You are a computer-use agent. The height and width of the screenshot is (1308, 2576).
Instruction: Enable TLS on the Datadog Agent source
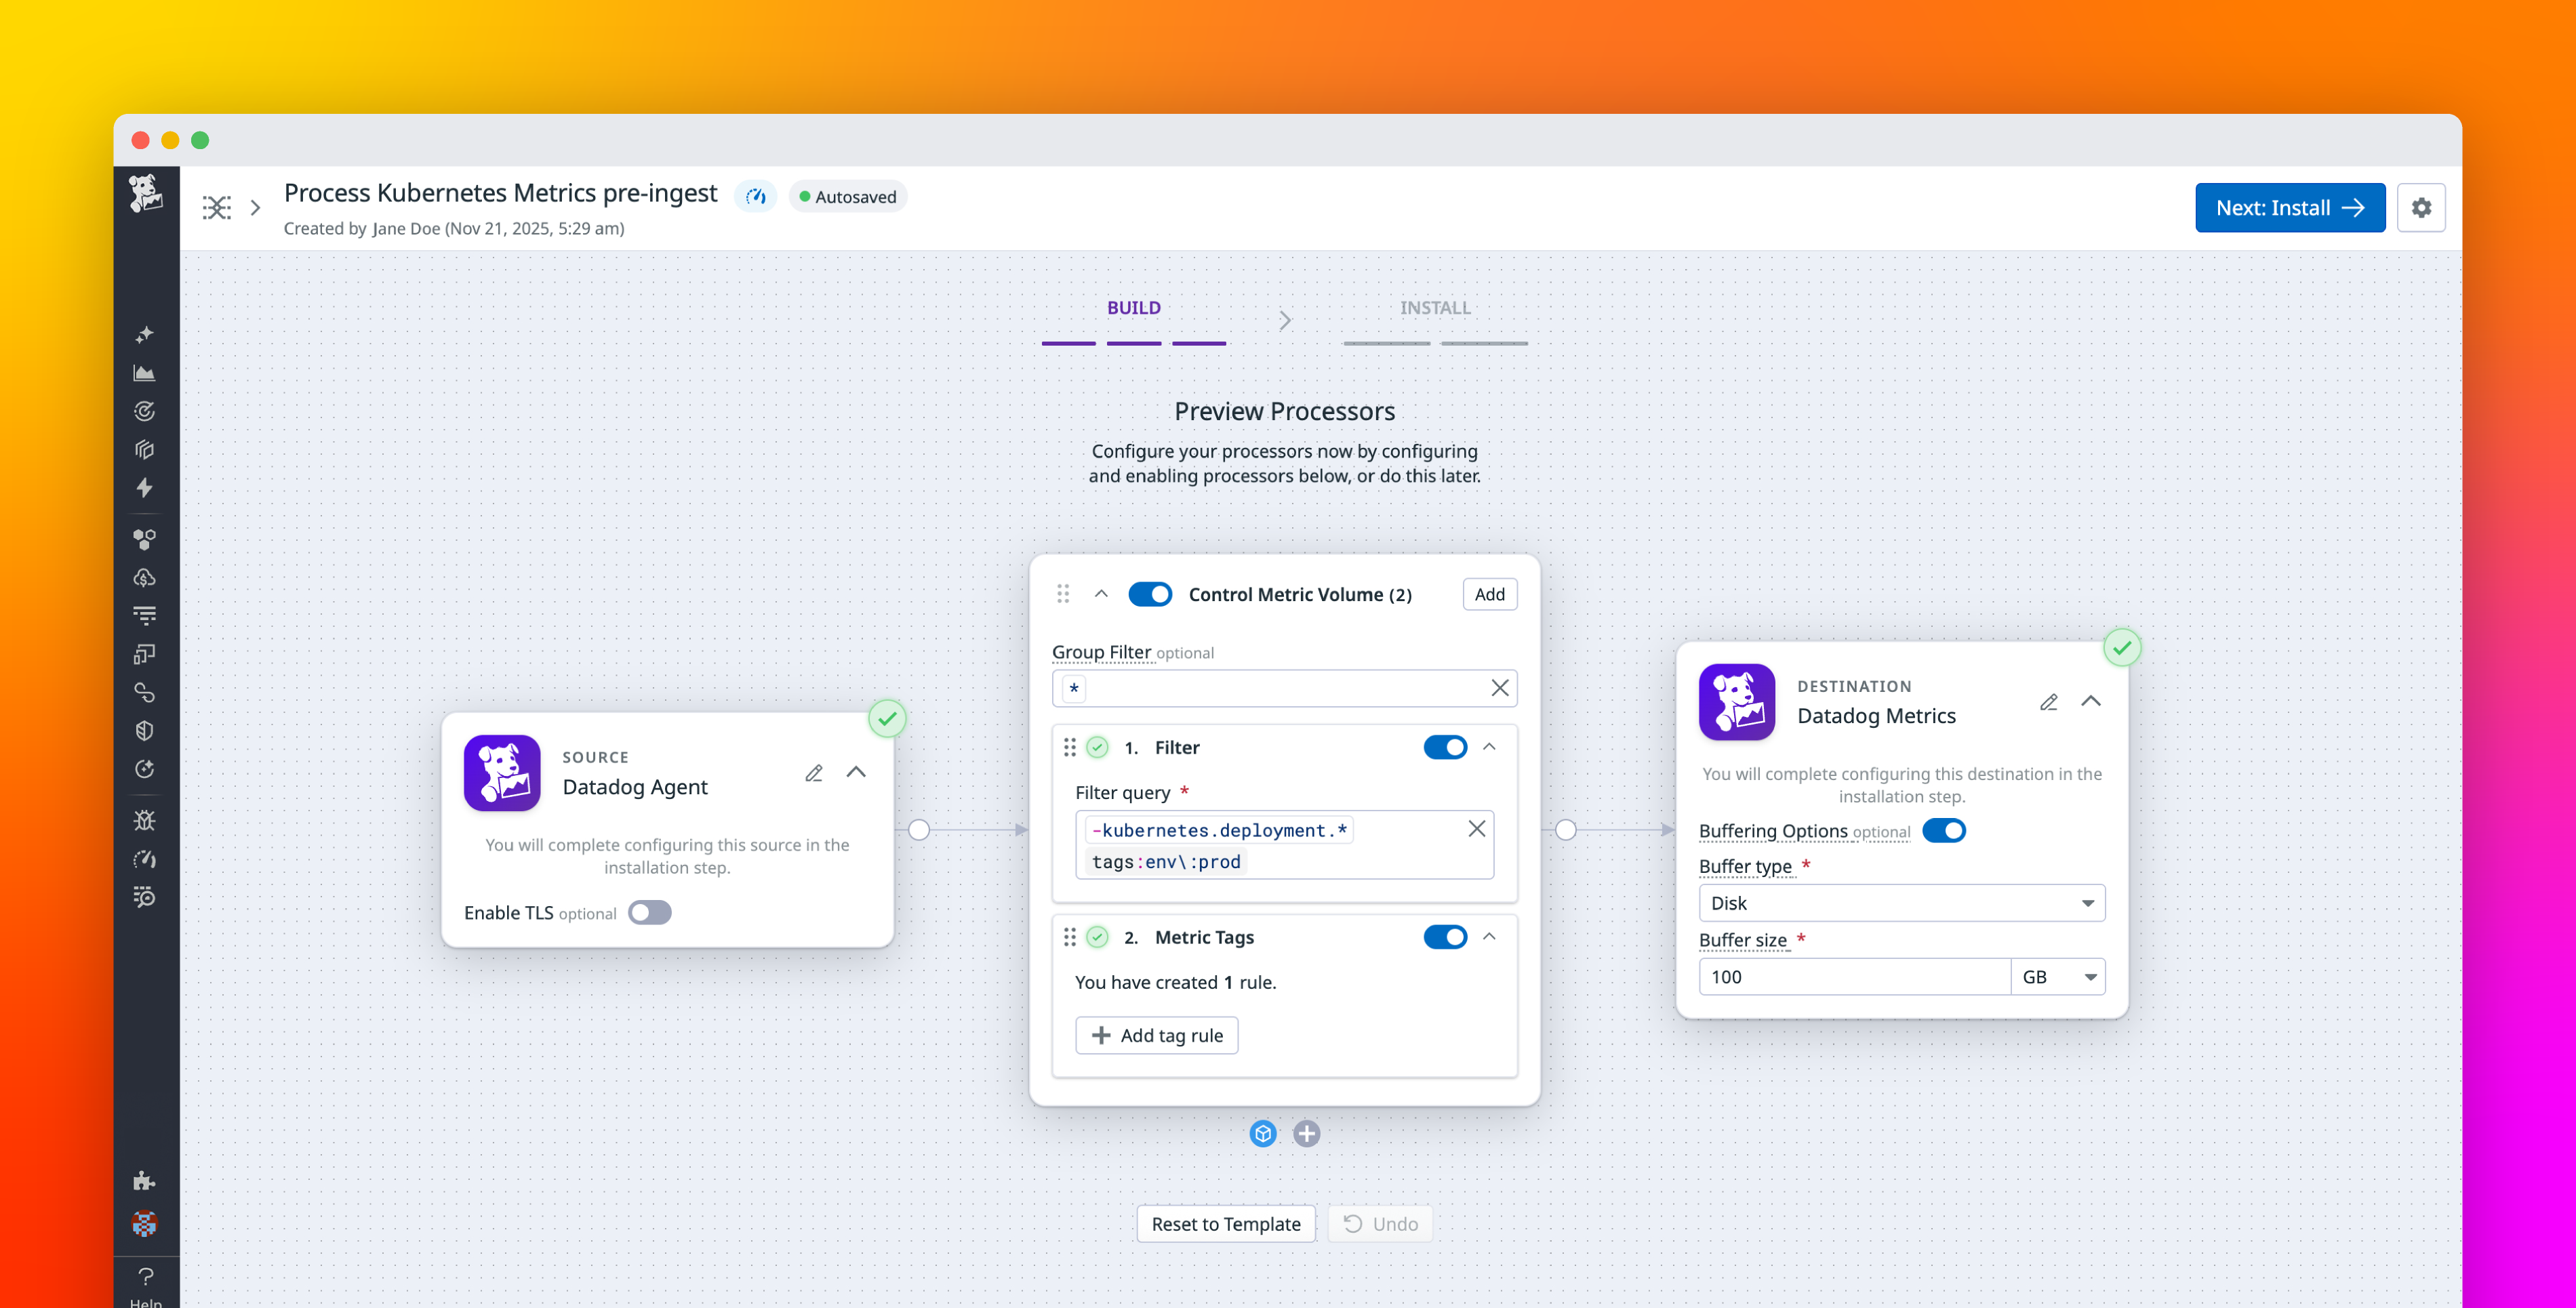pyautogui.click(x=649, y=912)
